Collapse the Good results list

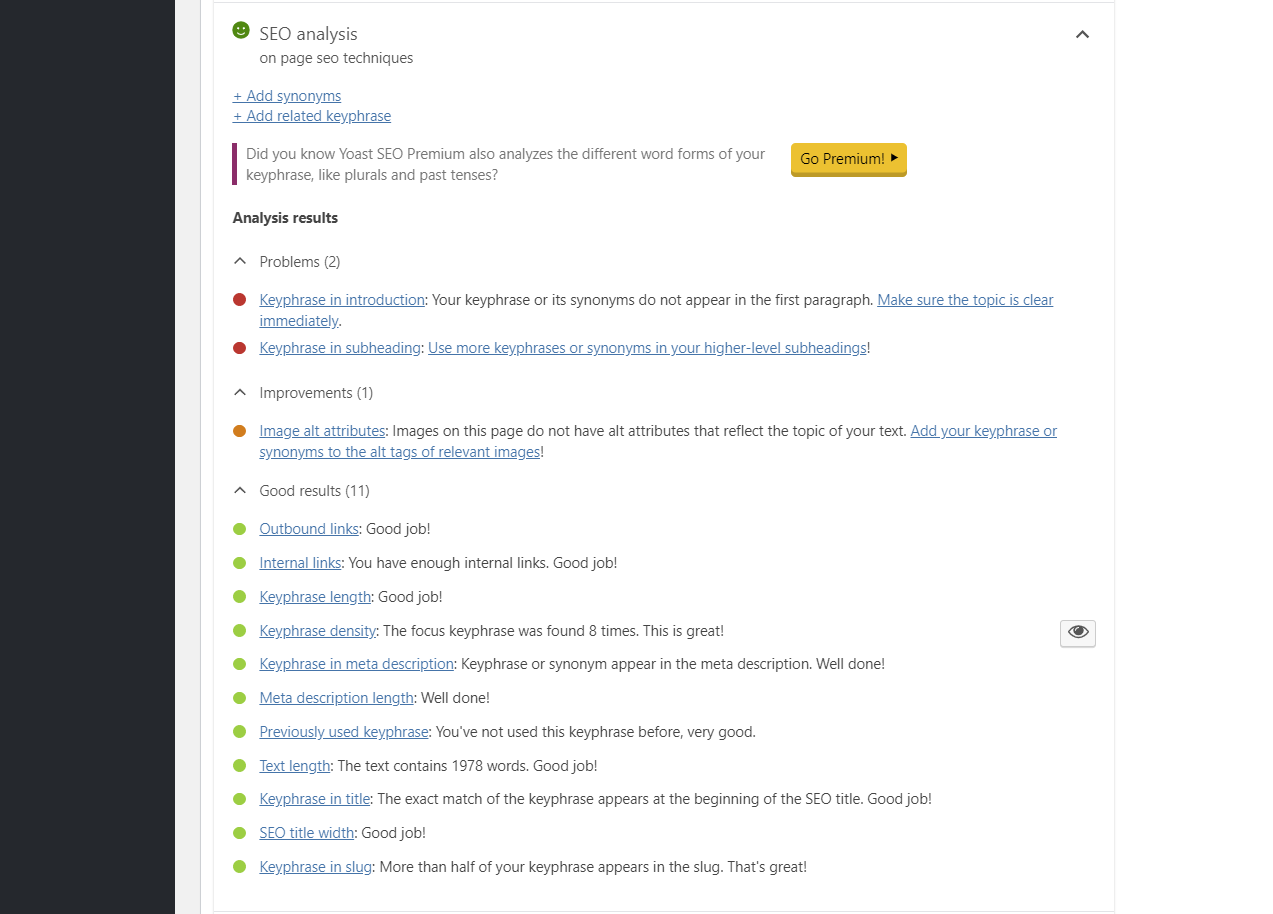pos(239,490)
